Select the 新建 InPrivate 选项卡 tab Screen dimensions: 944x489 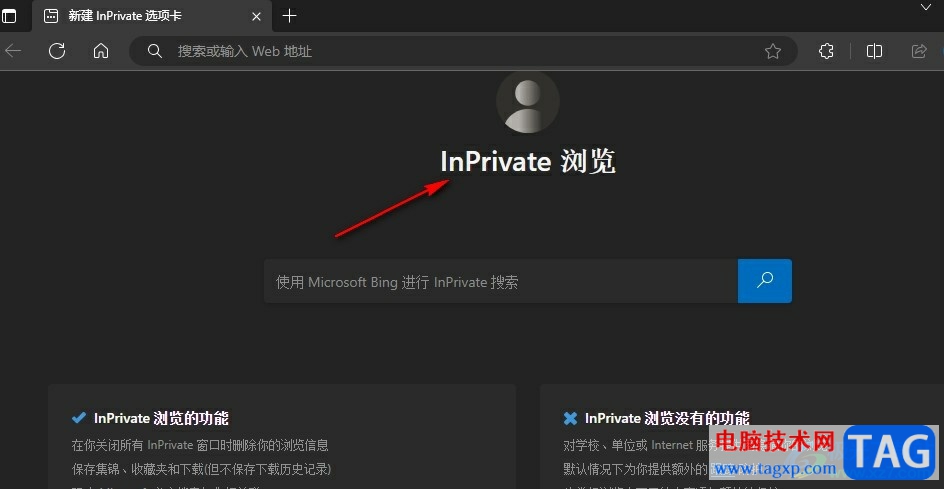click(152, 16)
